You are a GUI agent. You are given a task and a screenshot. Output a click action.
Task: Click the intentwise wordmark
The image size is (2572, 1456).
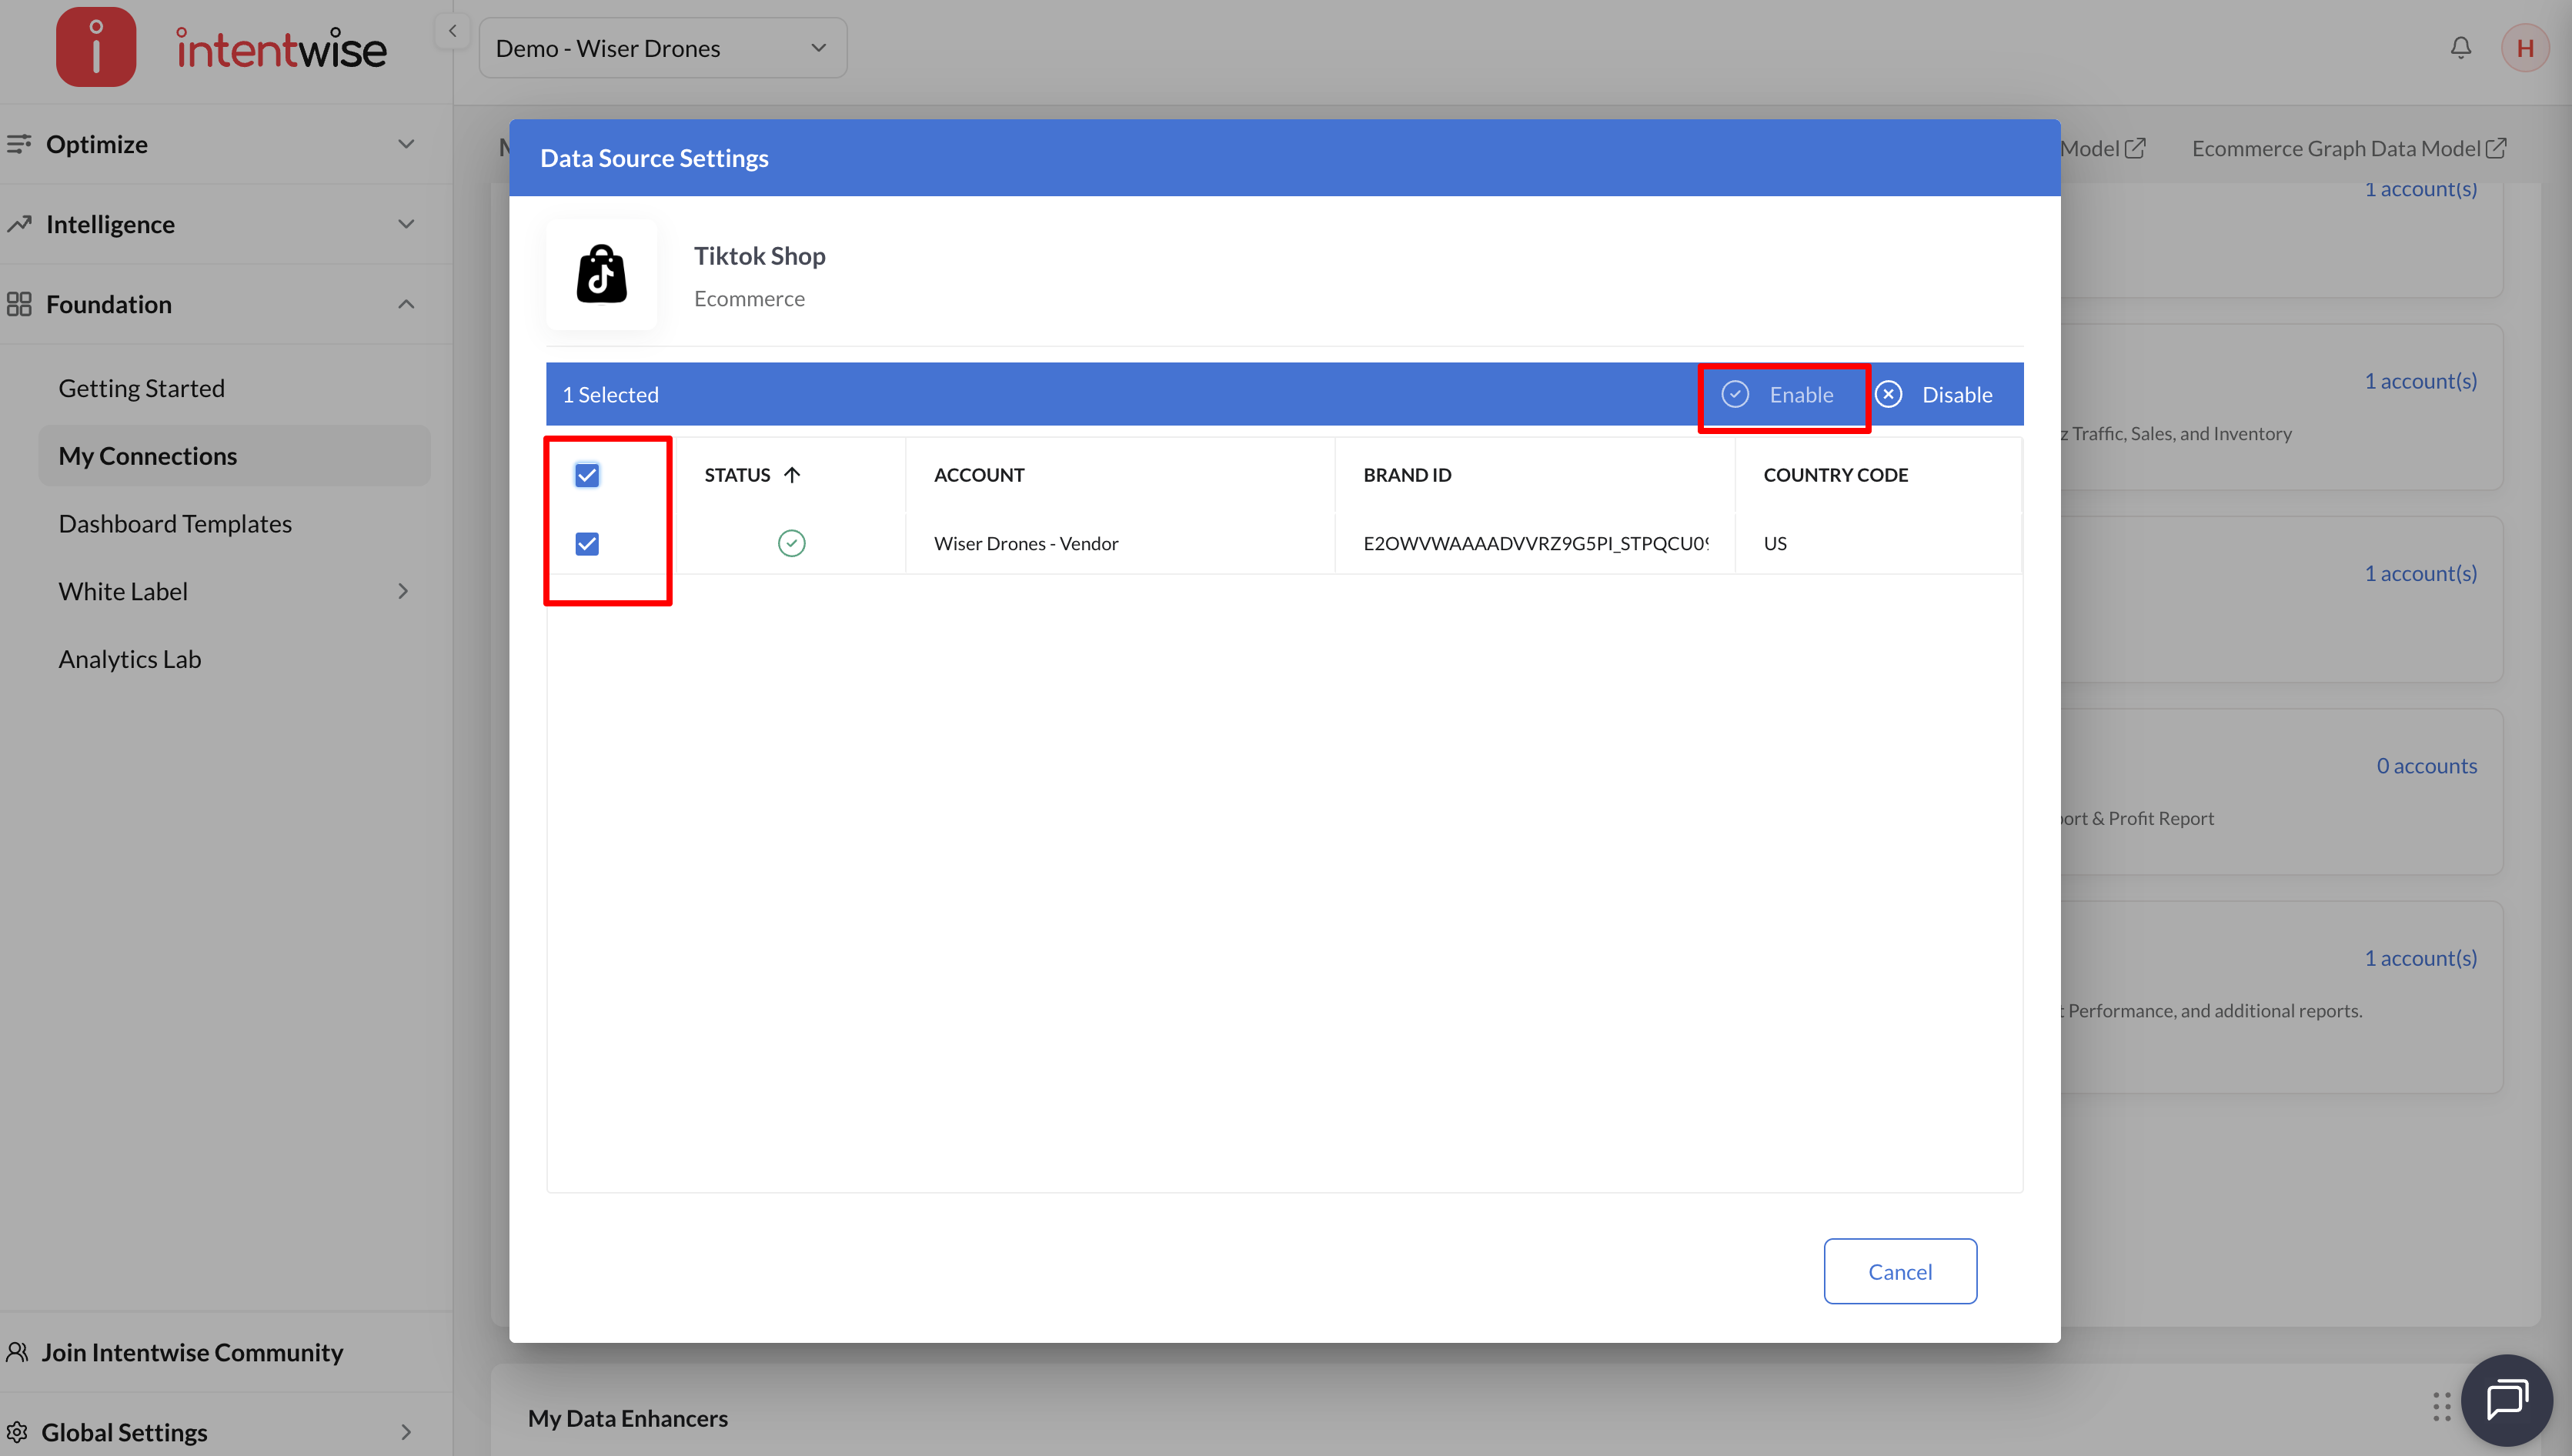pyautogui.click(x=281, y=49)
